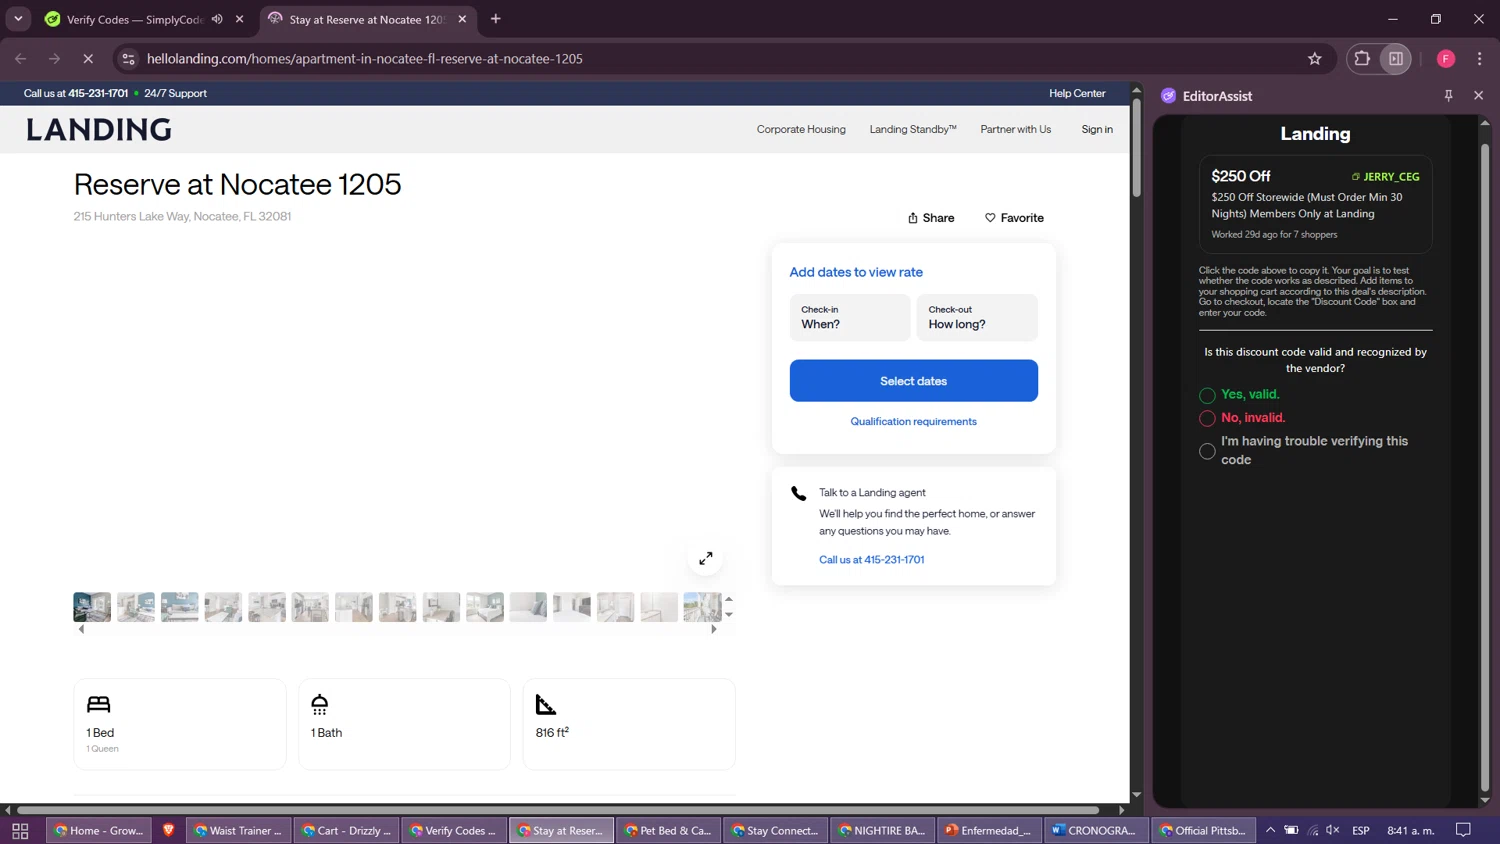
Task: Move thumbnail strip right with arrow
Action: tap(713, 630)
